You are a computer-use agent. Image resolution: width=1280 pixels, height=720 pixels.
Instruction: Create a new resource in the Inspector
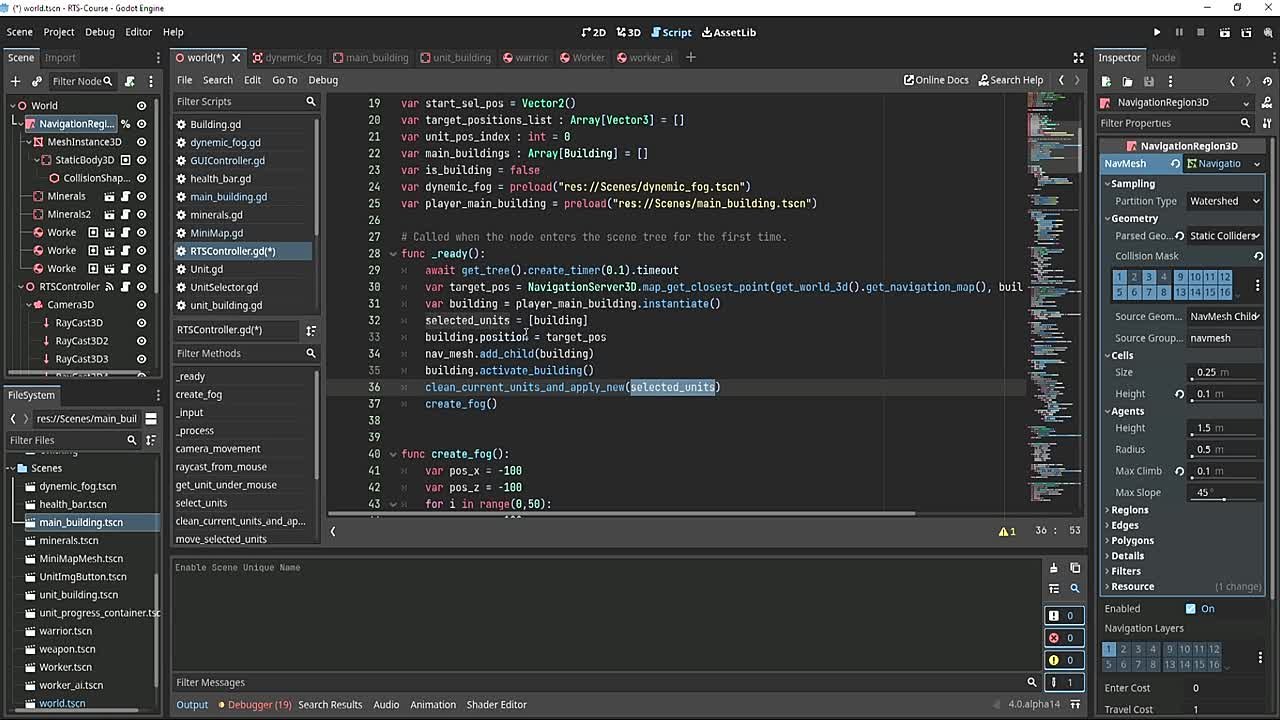[1107, 81]
